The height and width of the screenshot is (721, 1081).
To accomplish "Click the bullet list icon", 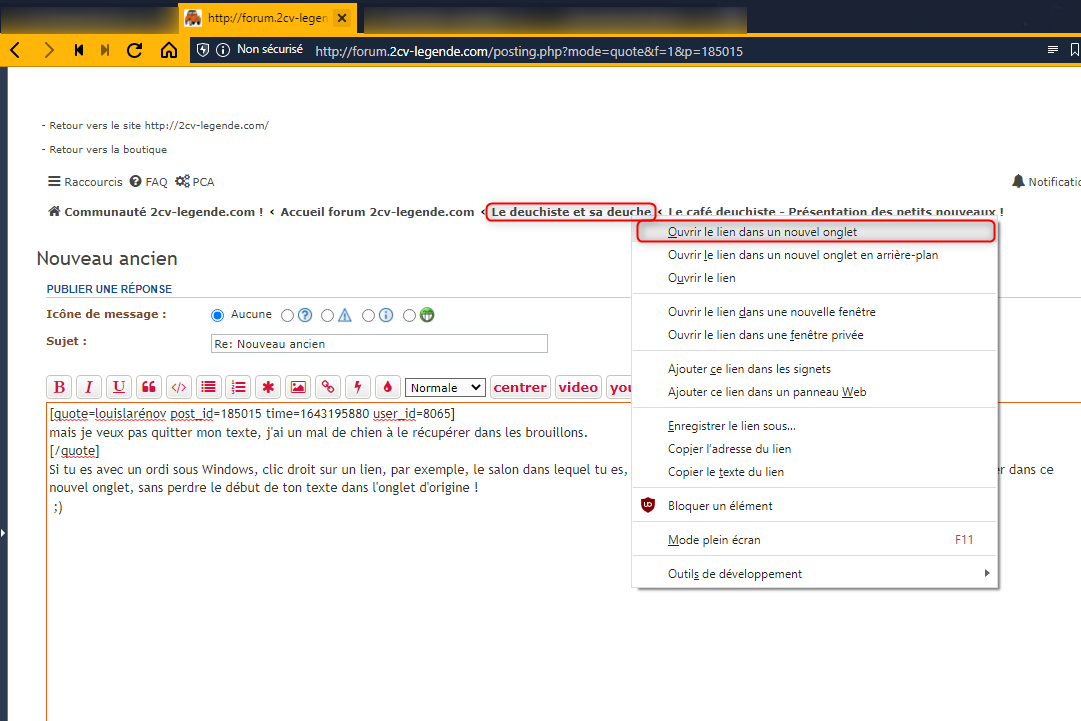I will [208, 388].
